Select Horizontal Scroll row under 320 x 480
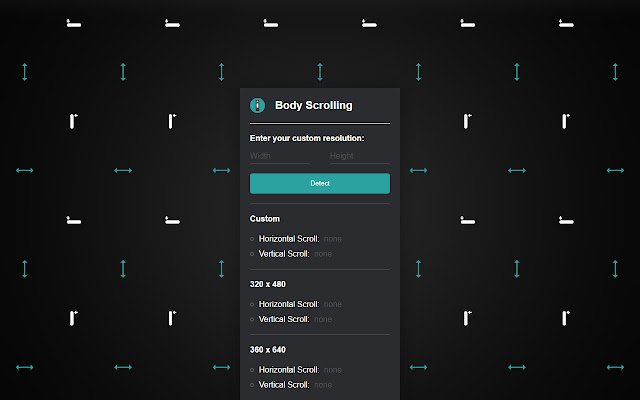The image size is (640, 400). click(296, 304)
